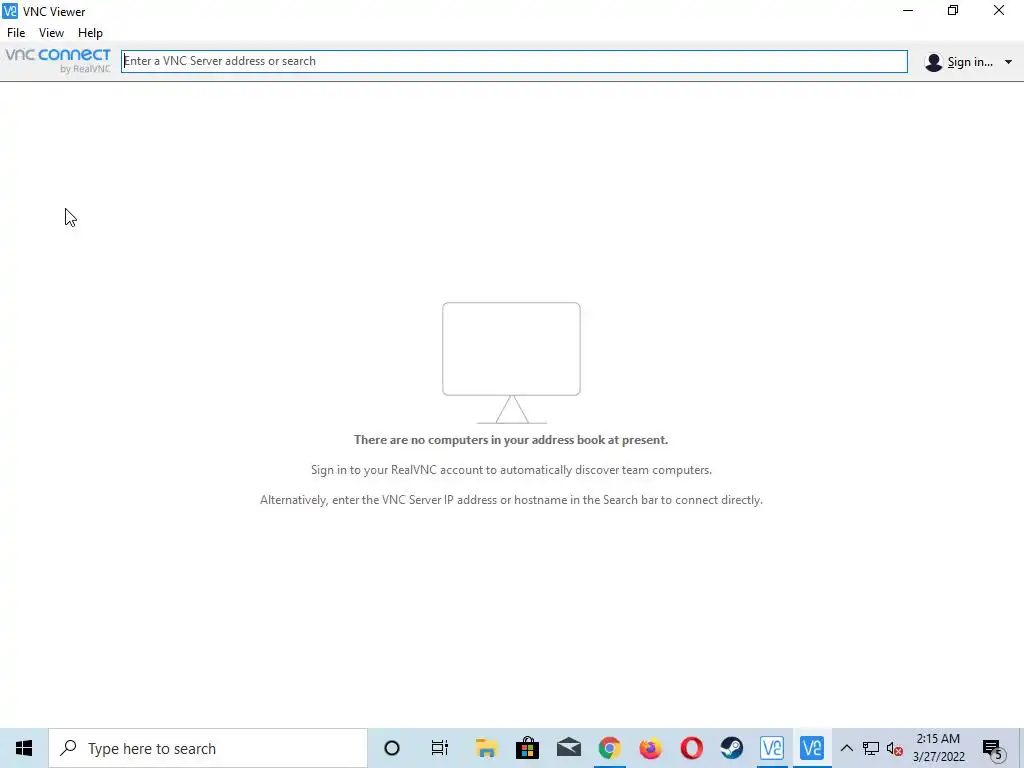Image resolution: width=1024 pixels, height=768 pixels.
Task: Click the Sign in button
Action: 970,62
